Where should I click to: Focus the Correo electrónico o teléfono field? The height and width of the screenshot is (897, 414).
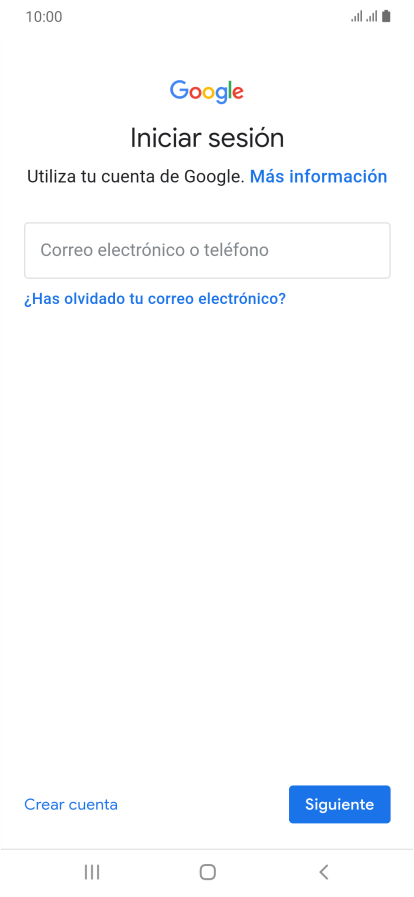tap(207, 251)
